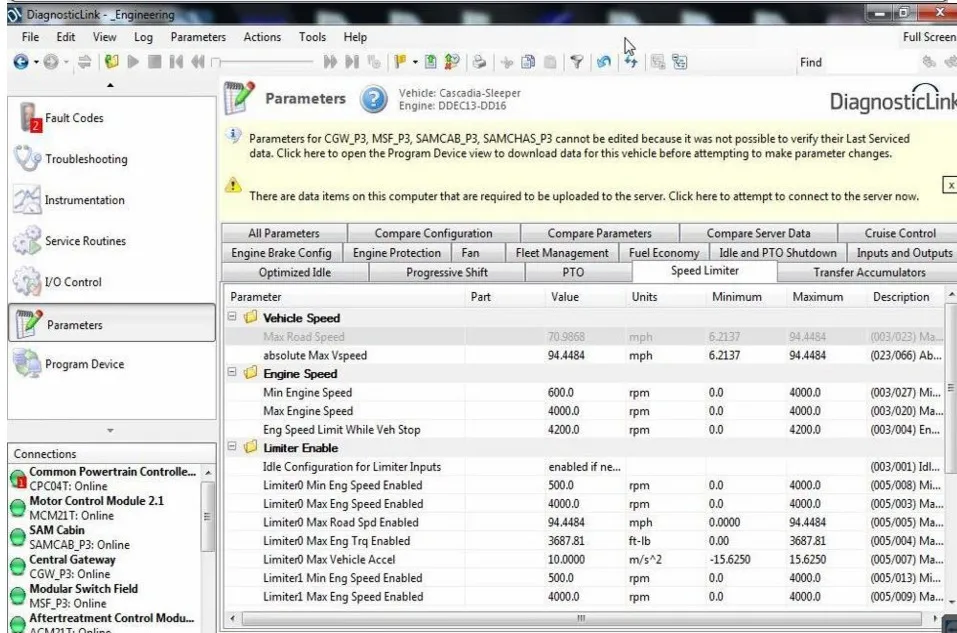Open the Edit menu

[66, 37]
